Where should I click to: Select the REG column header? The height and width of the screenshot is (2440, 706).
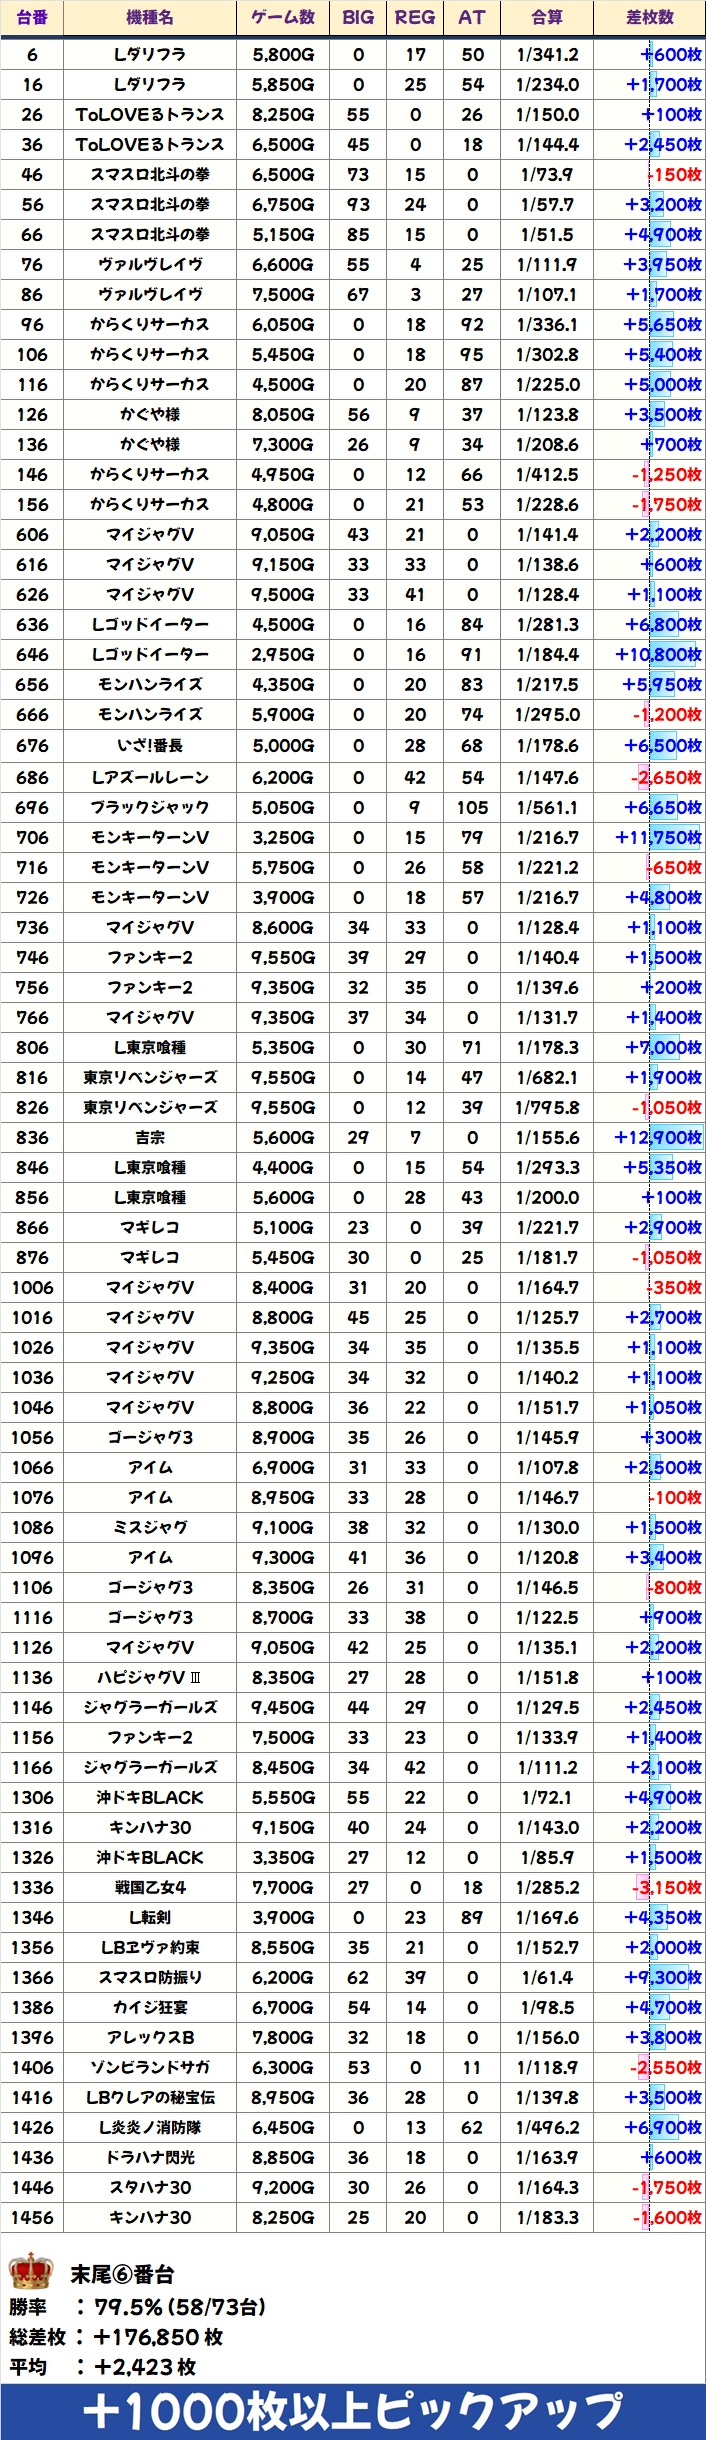(x=415, y=18)
